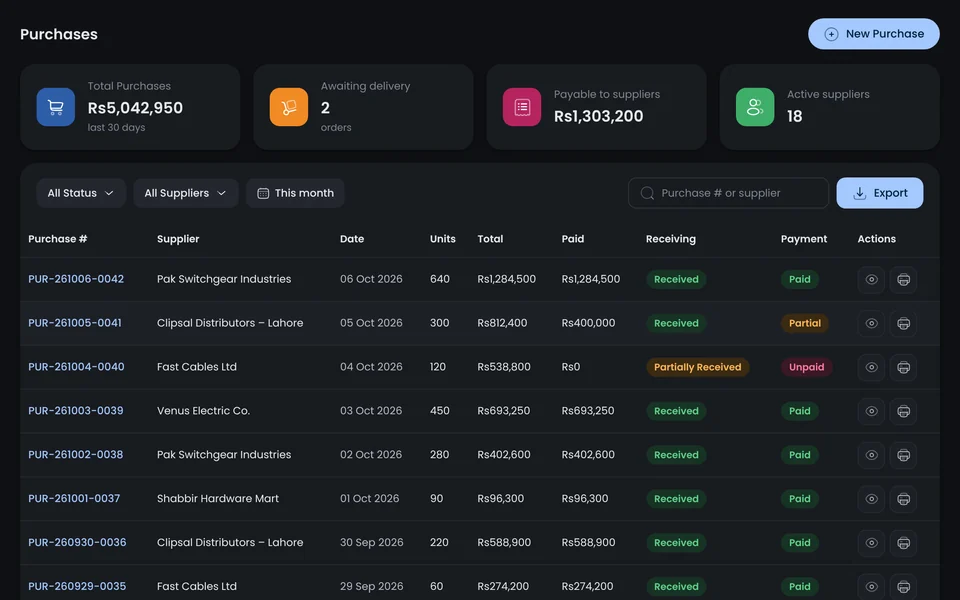The height and width of the screenshot is (600, 960).
Task: Click the Partially Received status badge
Action: [697, 367]
